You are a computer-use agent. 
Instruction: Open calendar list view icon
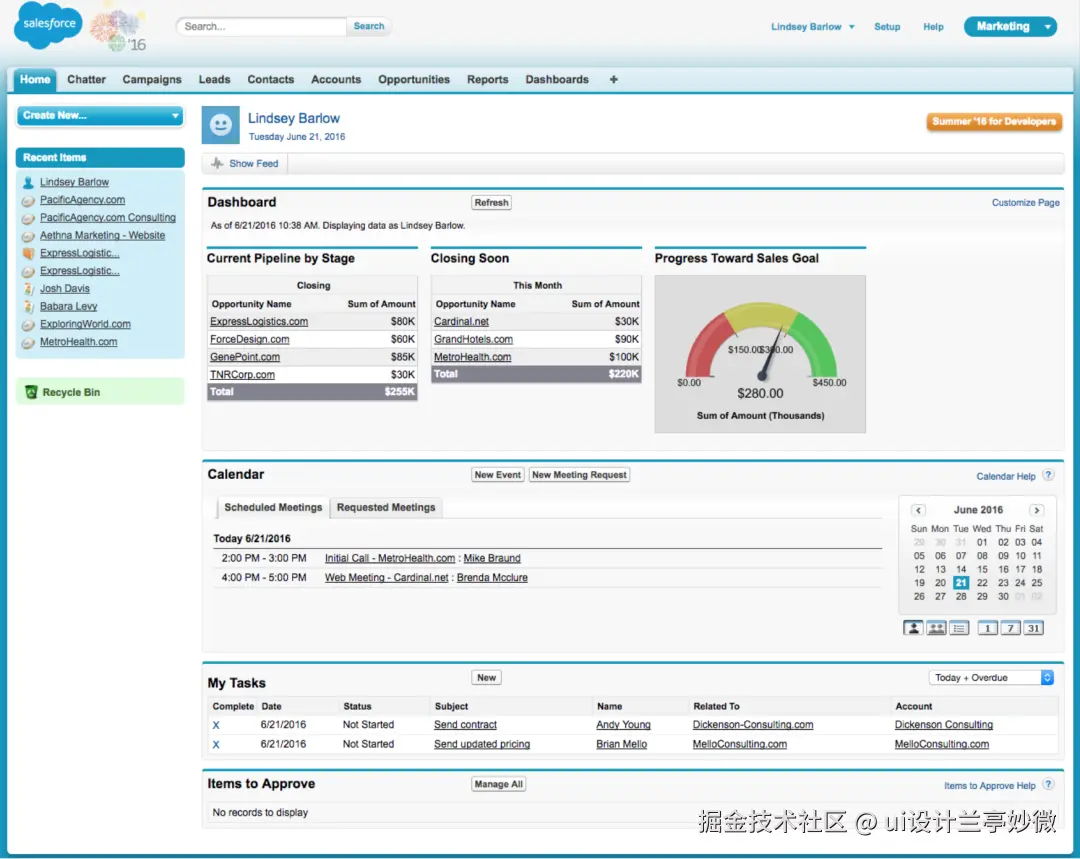(959, 628)
